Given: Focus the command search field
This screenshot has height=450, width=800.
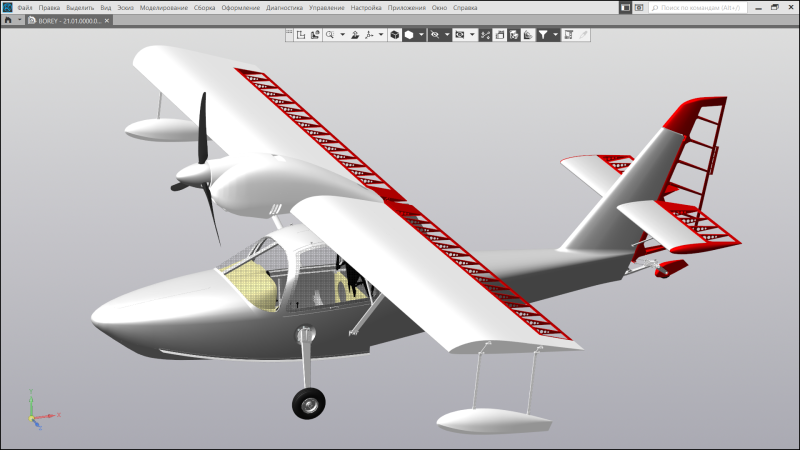Looking at the screenshot, I should pyautogui.click(x=698, y=8).
